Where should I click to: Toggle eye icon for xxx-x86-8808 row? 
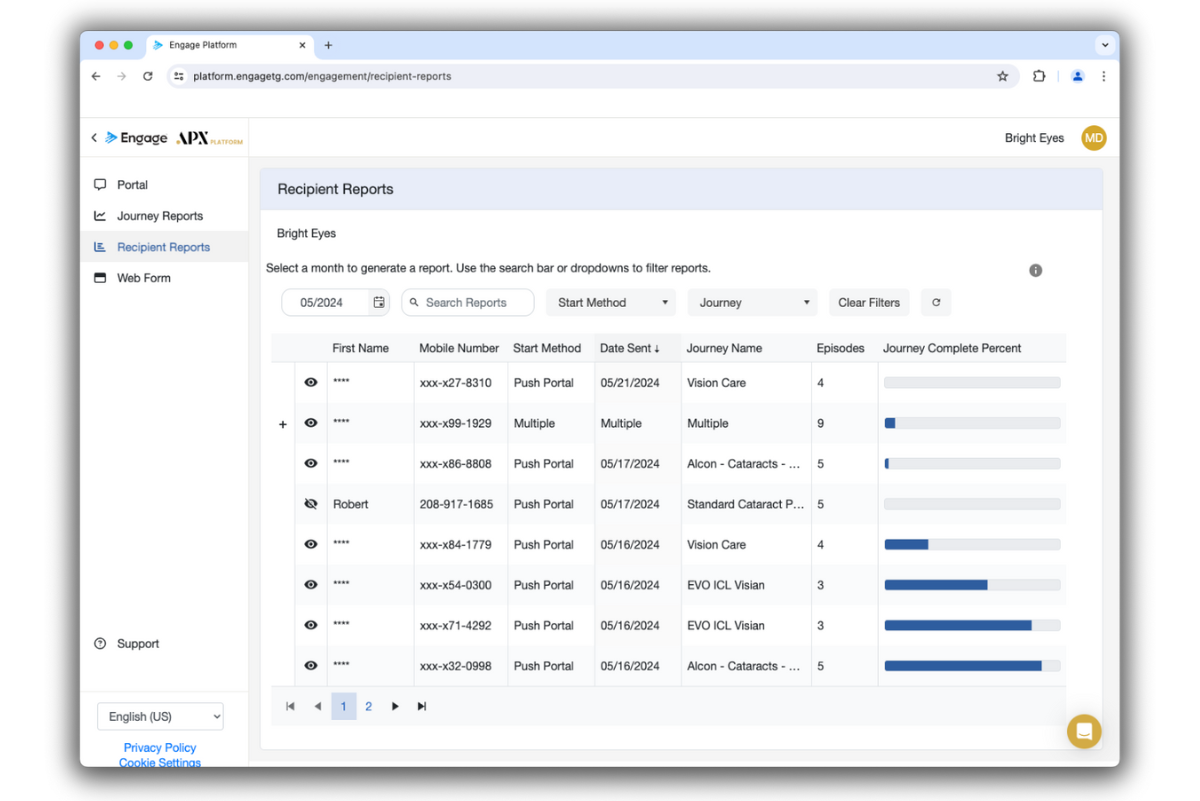click(311, 463)
